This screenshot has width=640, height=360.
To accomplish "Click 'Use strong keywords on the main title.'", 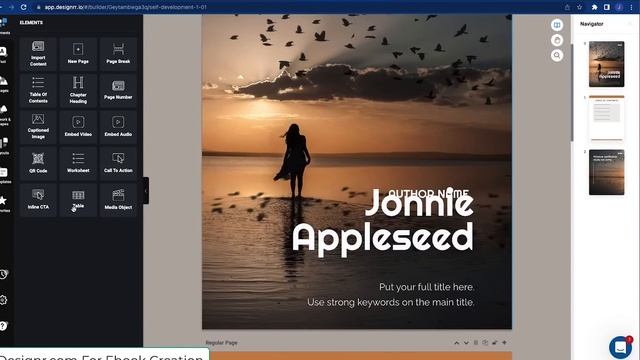I will (x=391, y=302).
